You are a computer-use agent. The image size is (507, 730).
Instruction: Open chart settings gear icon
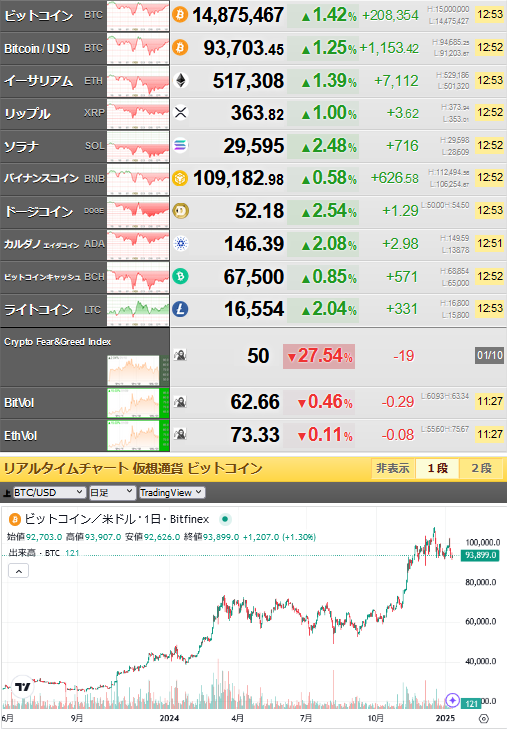(x=484, y=718)
